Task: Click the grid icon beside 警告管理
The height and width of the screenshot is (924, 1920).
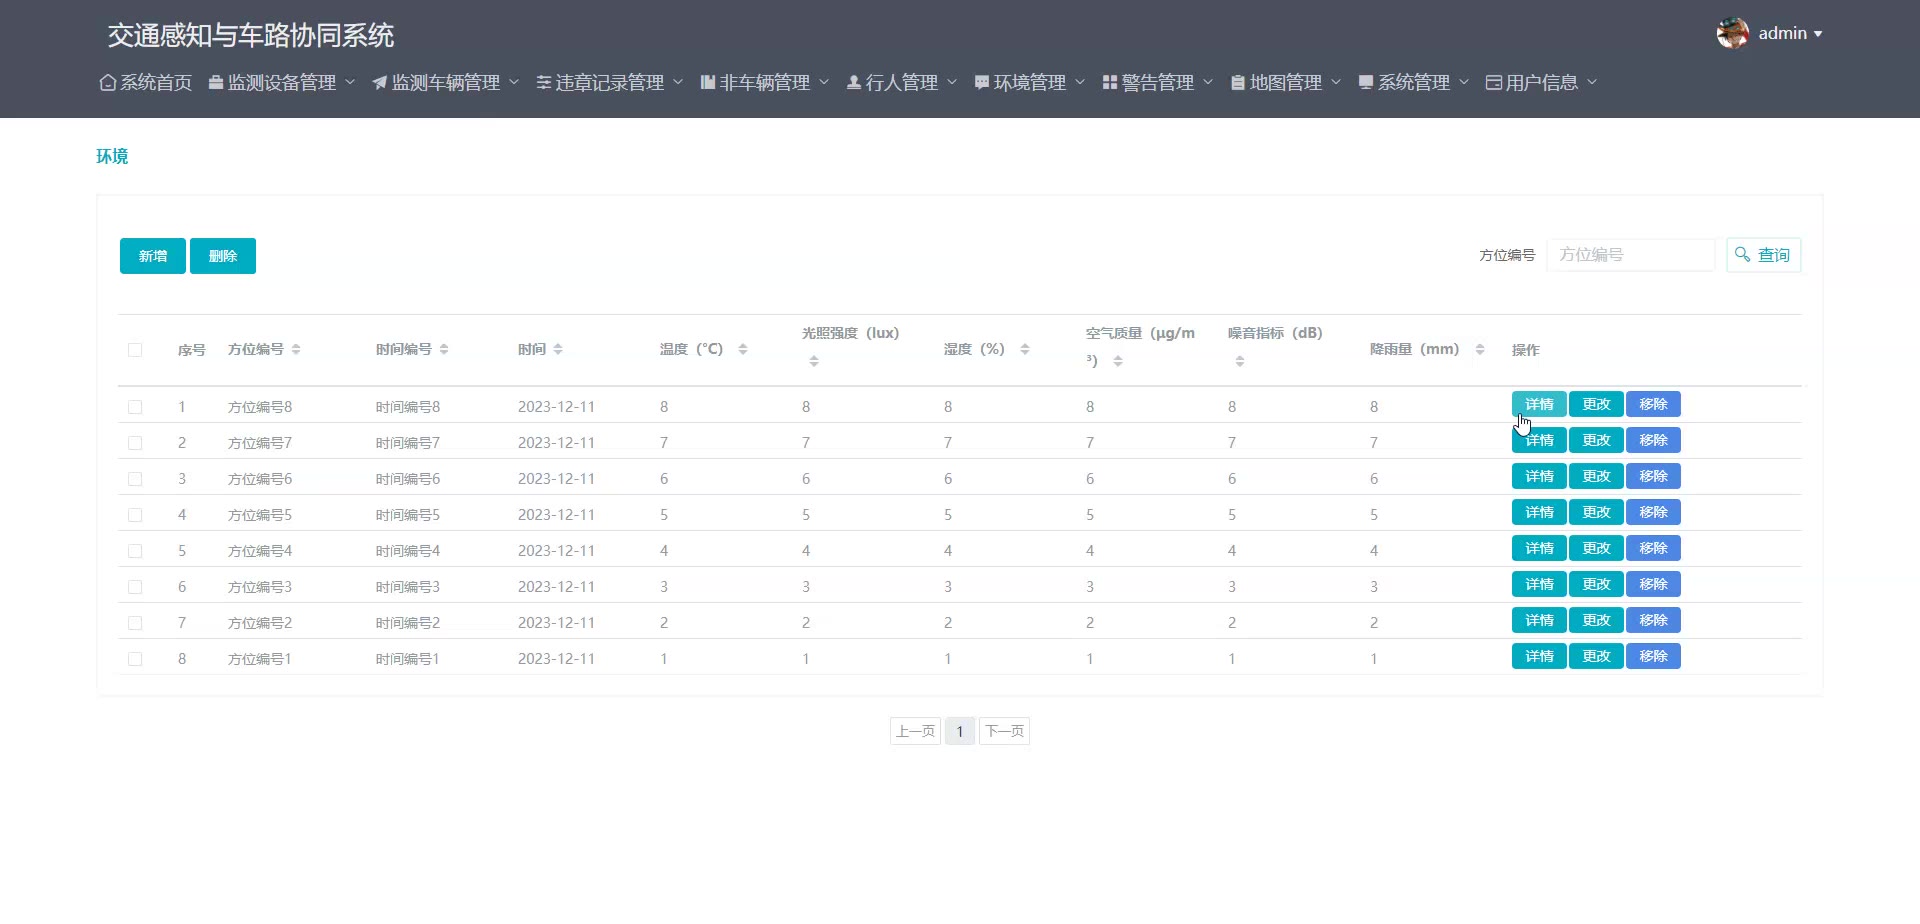Action: point(1110,83)
